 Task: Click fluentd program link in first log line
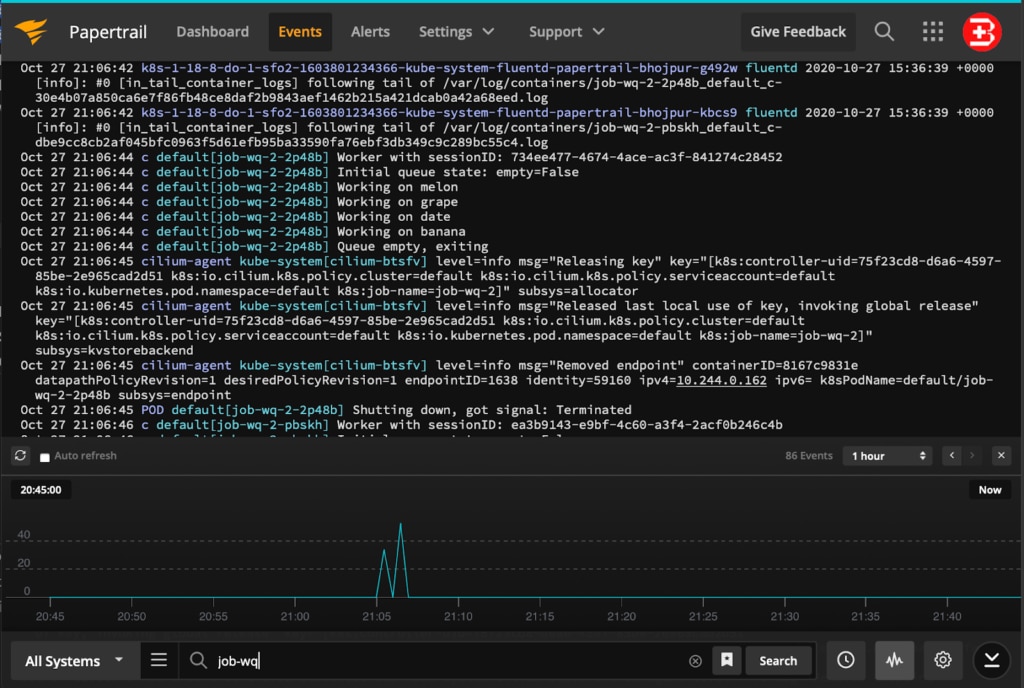point(771,68)
